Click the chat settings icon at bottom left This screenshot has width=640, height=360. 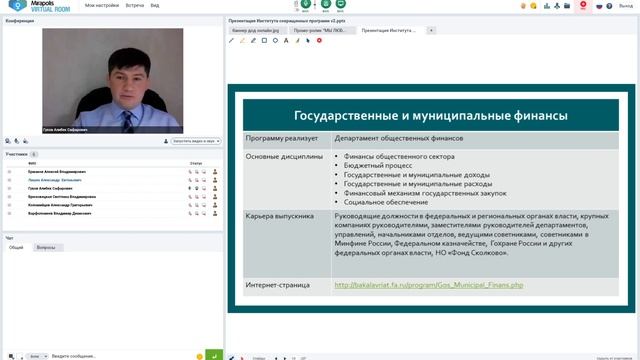tap(11, 356)
